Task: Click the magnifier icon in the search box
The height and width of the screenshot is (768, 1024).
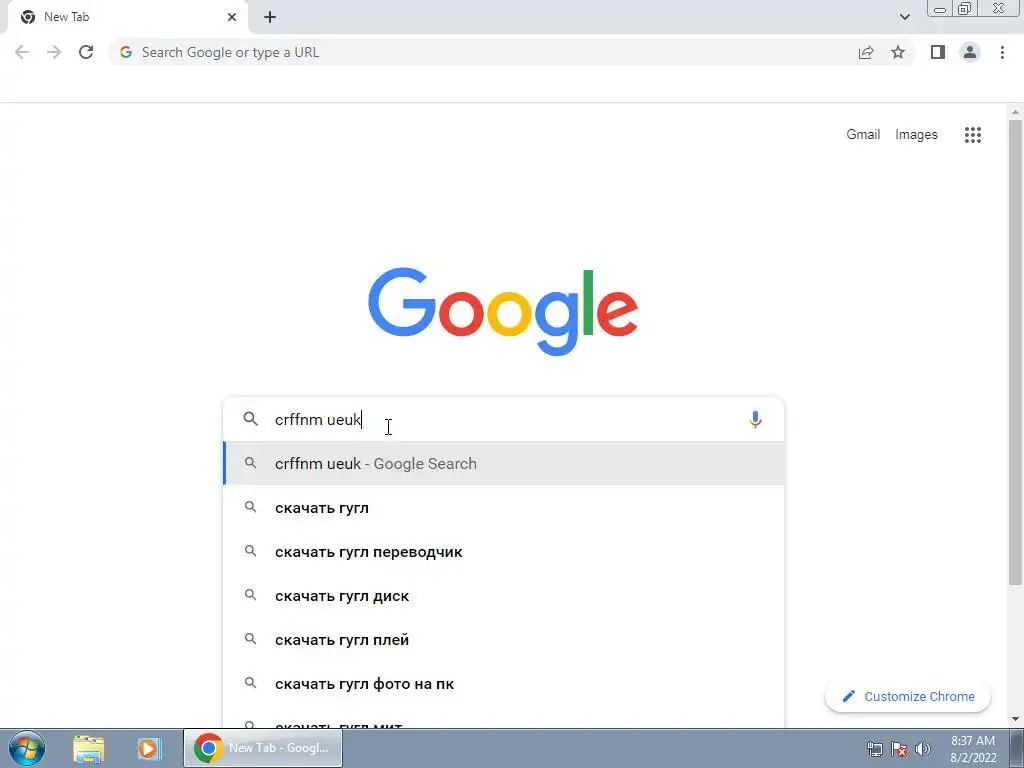Action: point(251,419)
